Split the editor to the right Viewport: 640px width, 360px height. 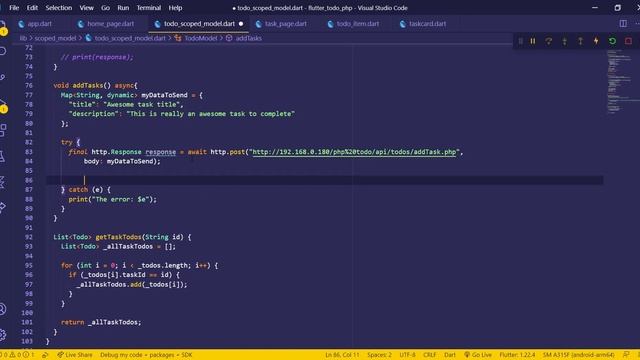pos(623,24)
